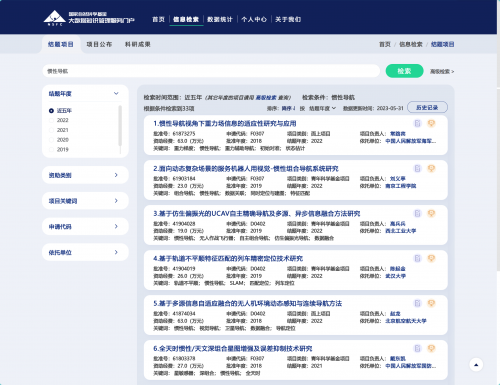Viewport: 500px width, 385px height.
Task: Open project 5 title 基于多源信息自适应融合
Action: (248, 303)
